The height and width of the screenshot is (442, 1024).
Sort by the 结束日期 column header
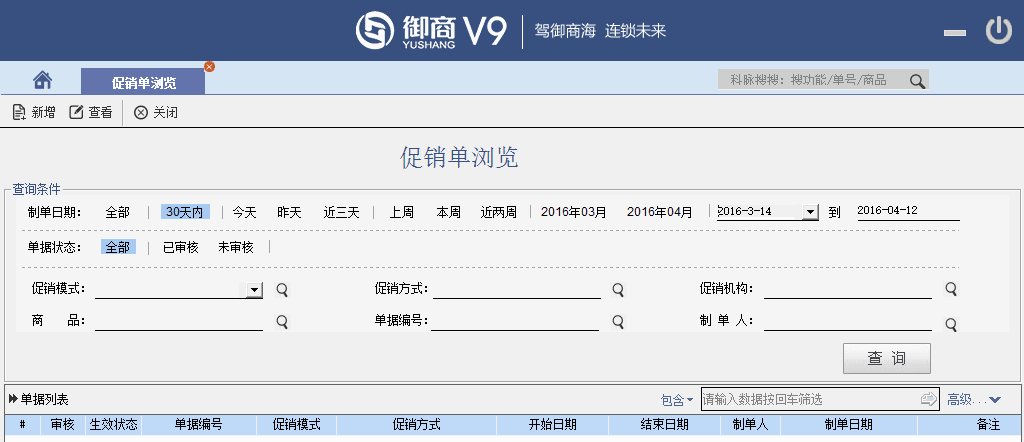click(665, 424)
